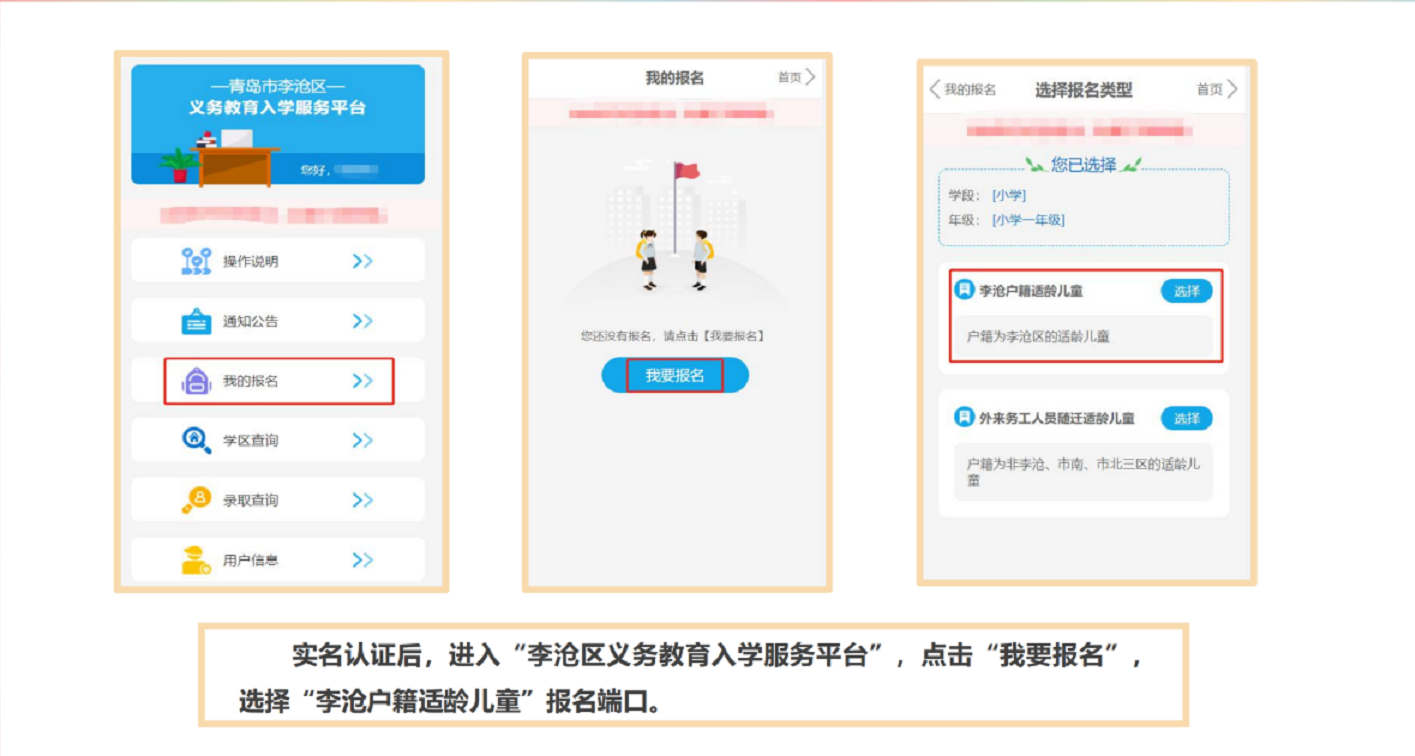Click the 学区查询 magnifier icon

pos(196,440)
